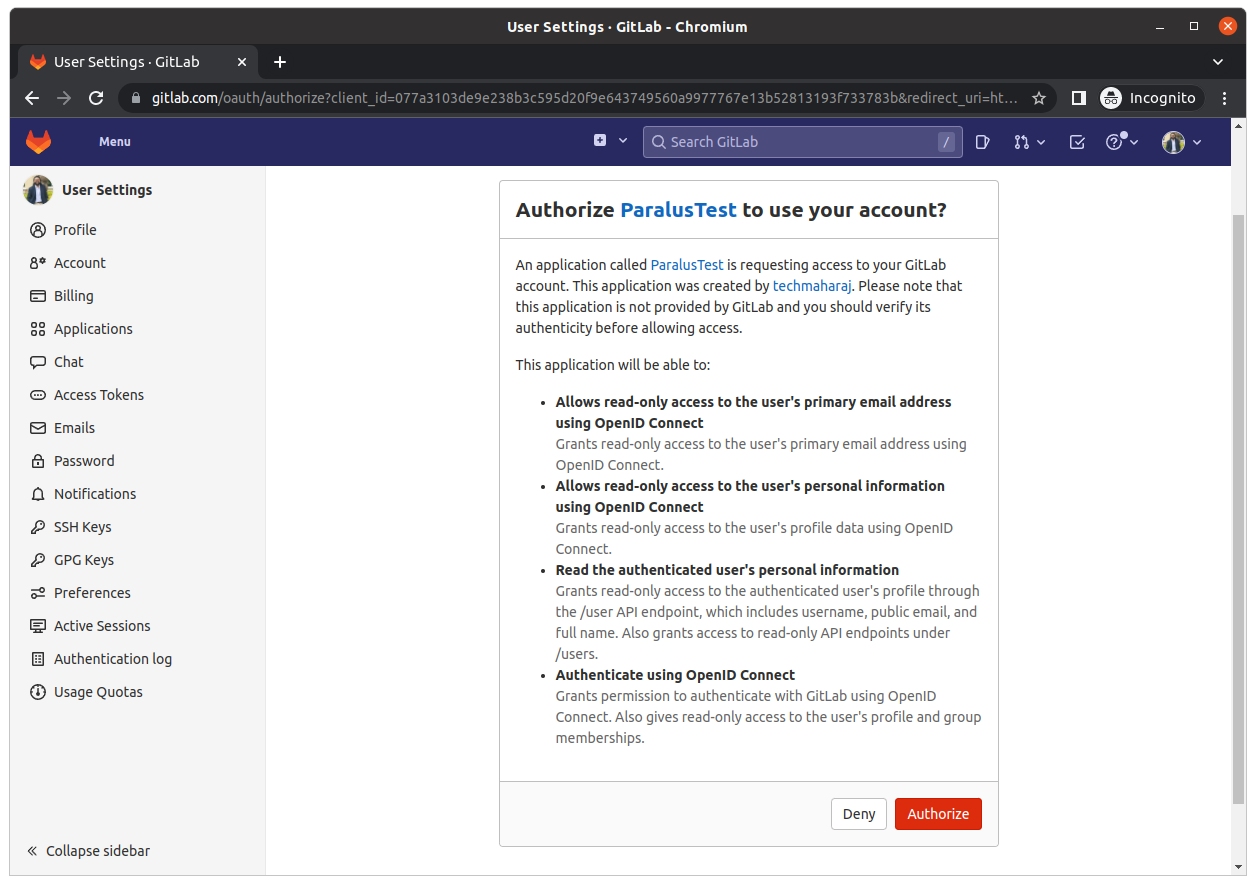
Task: Open the create new plus dropdown
Action: click(610, 142)
